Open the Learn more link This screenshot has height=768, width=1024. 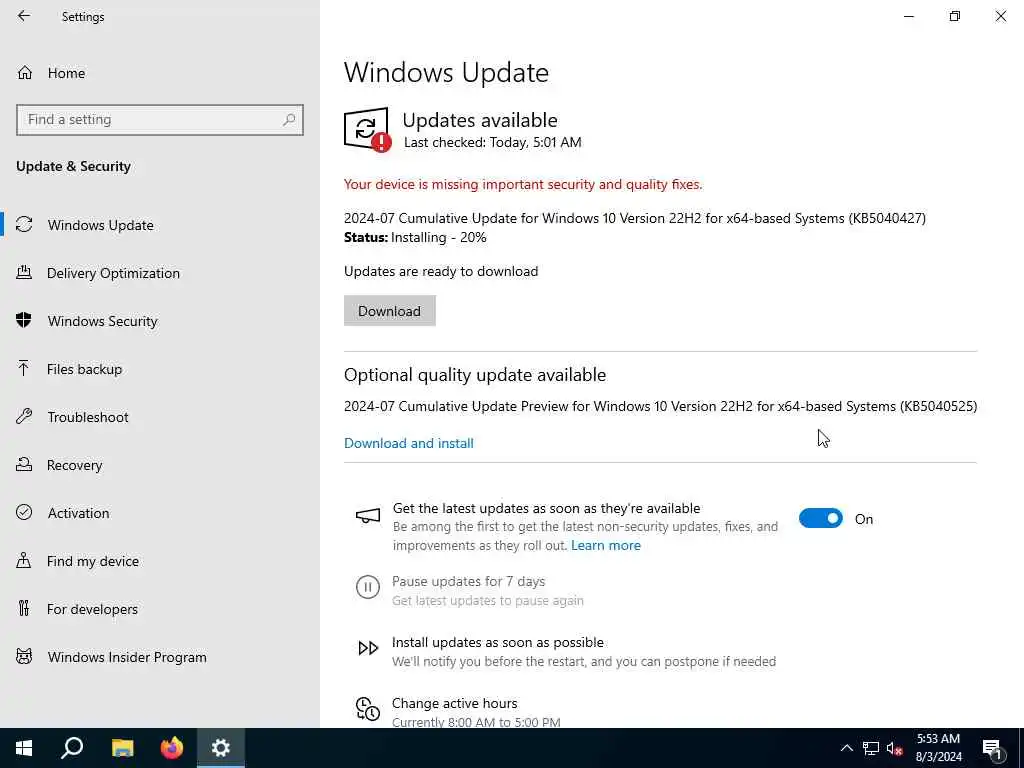[605, 545]
